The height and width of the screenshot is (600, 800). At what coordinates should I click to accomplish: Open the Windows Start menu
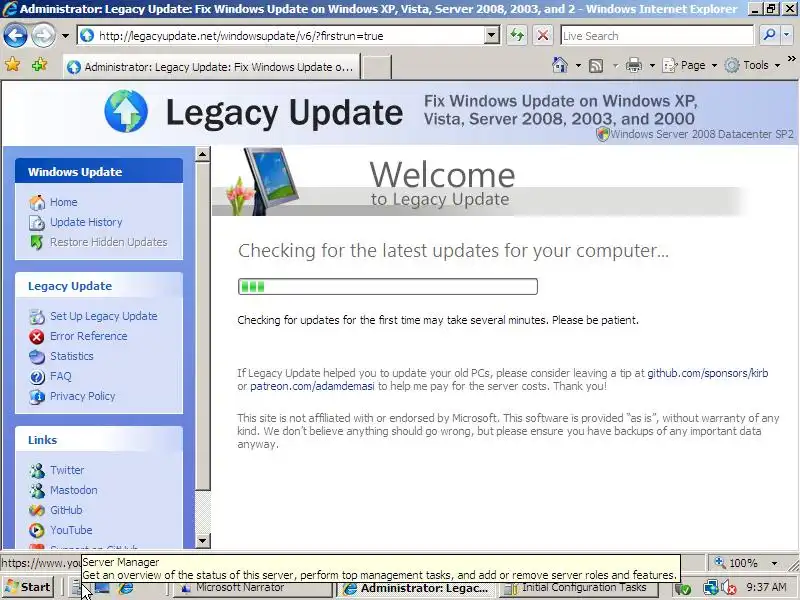tap(28, 587)
